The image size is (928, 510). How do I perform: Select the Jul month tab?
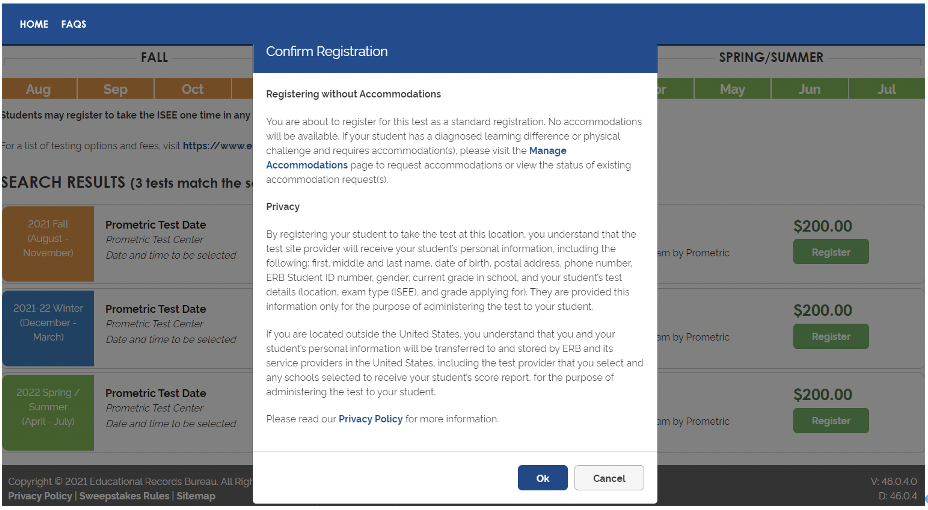tap(886, 89)
